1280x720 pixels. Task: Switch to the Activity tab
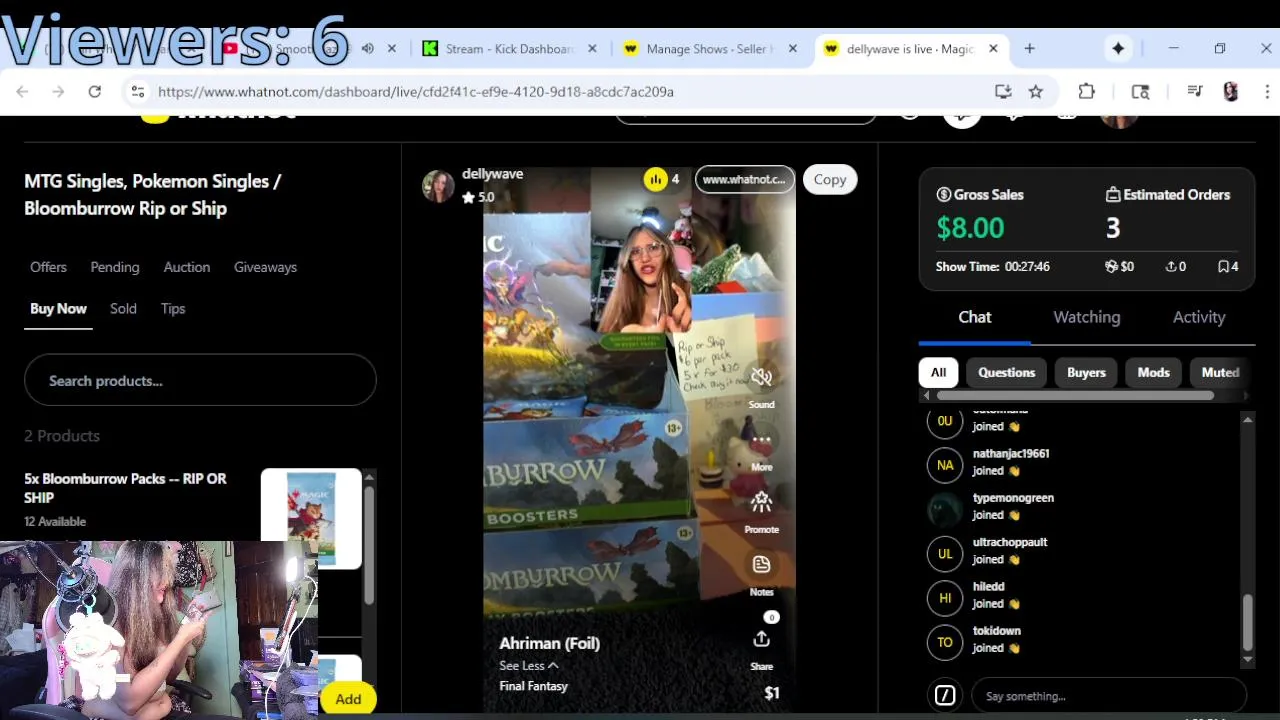1198,317
